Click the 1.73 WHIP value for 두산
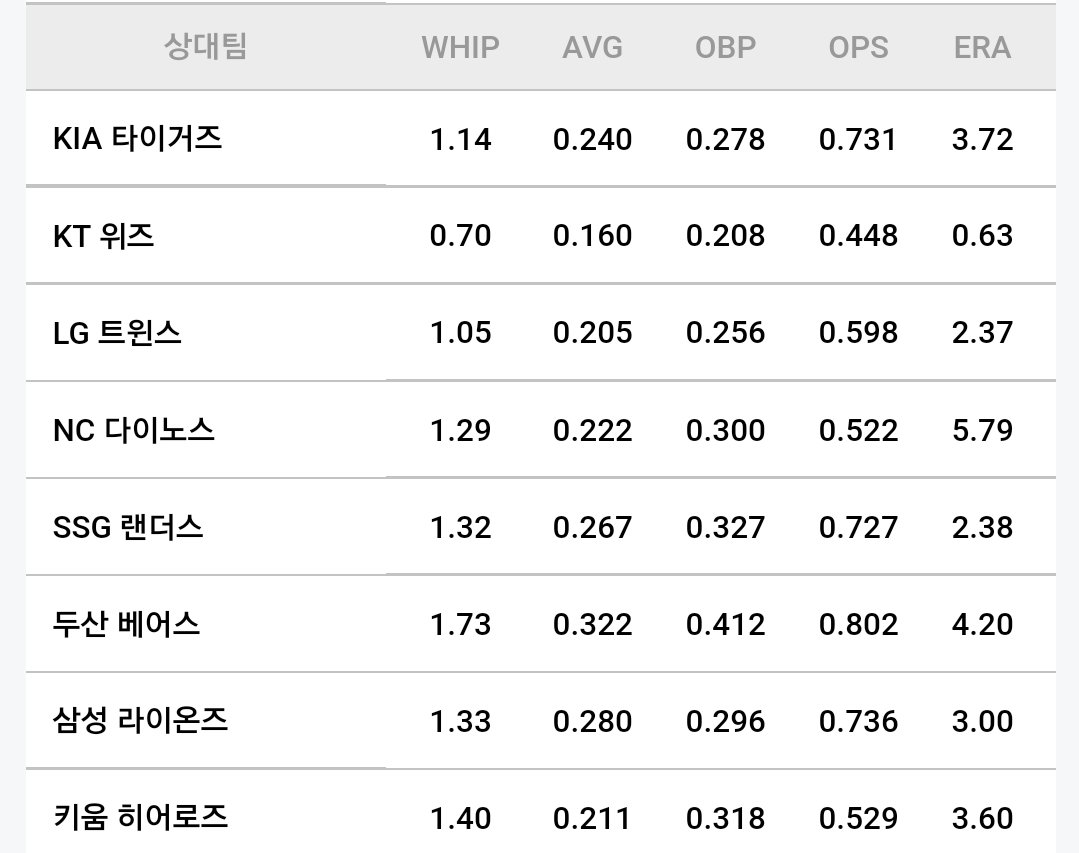The height and width of the screenshot is (853, 1079). pyautogui.click(x=460, y=625)
